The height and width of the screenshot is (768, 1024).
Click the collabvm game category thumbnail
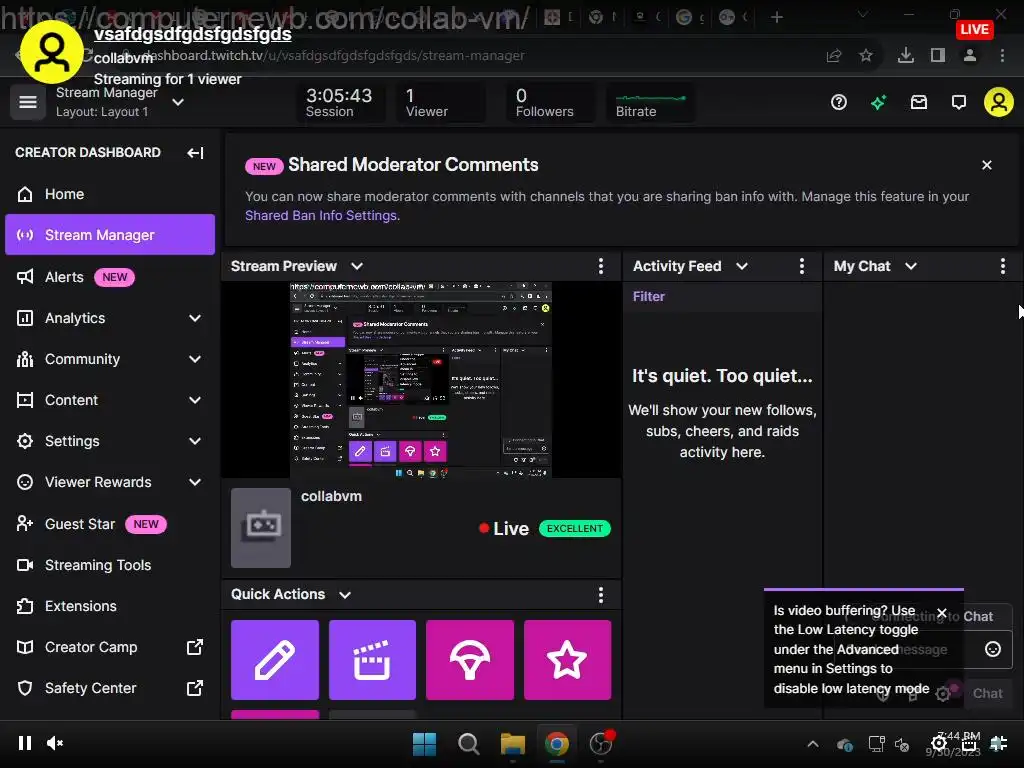[x=261, y=528]
